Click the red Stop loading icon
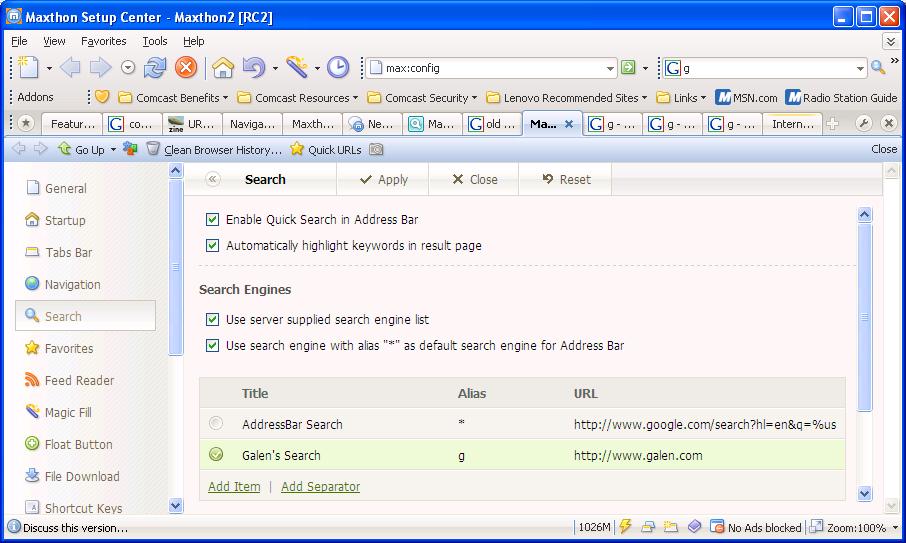Viewport: 906px width, 543px height. point(186,68)
